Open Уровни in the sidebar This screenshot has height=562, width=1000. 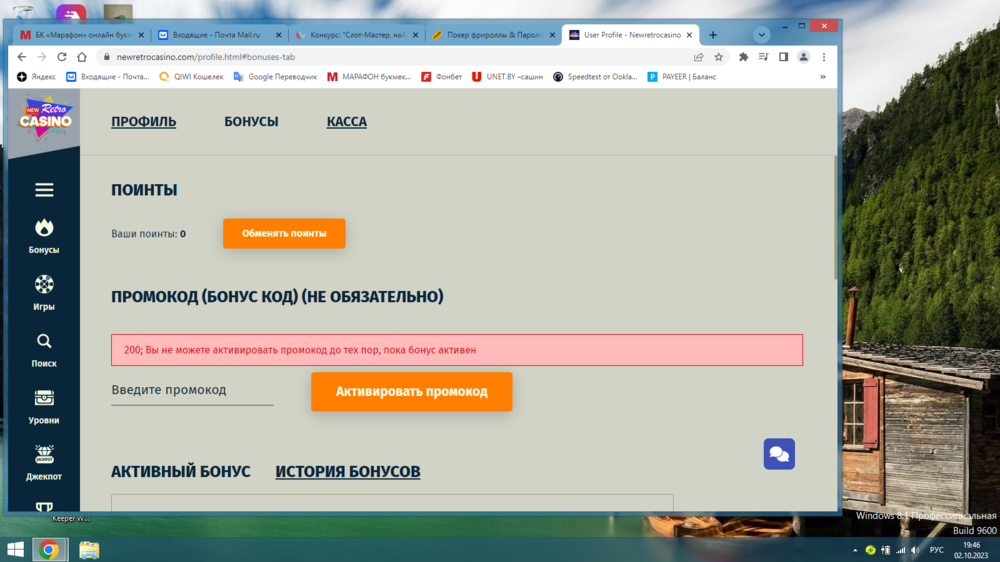coord(44,399)
